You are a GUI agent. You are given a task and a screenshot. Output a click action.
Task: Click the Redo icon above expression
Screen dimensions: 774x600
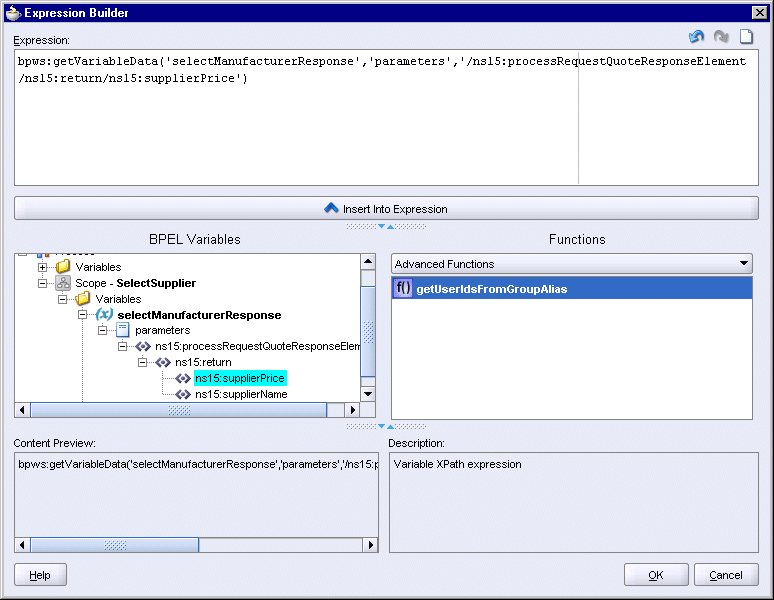pos(721,37)
